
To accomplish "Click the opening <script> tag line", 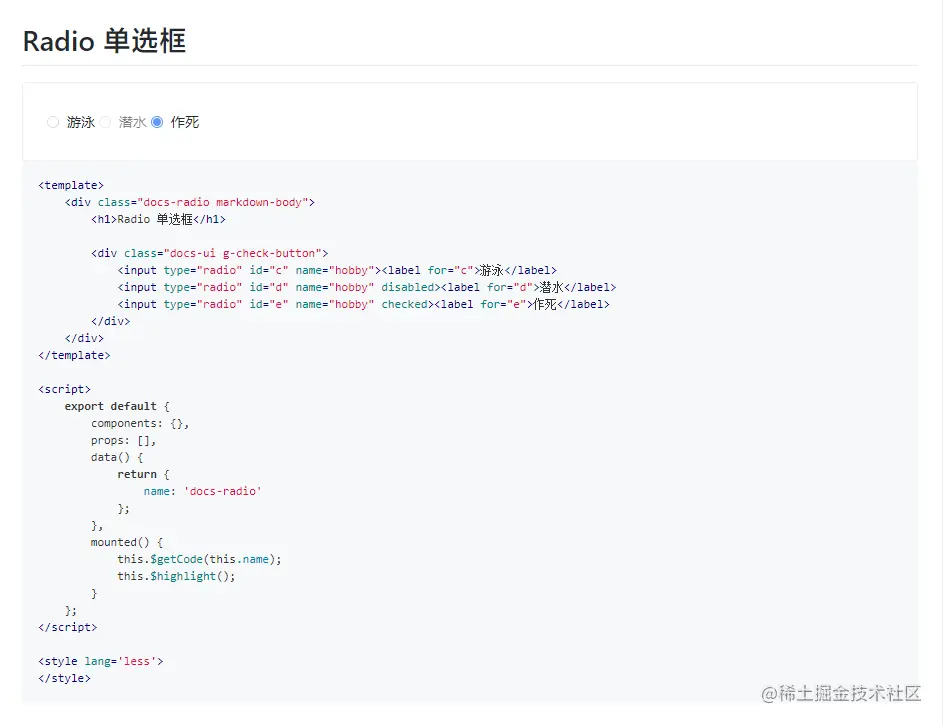I will click(64, 389).
